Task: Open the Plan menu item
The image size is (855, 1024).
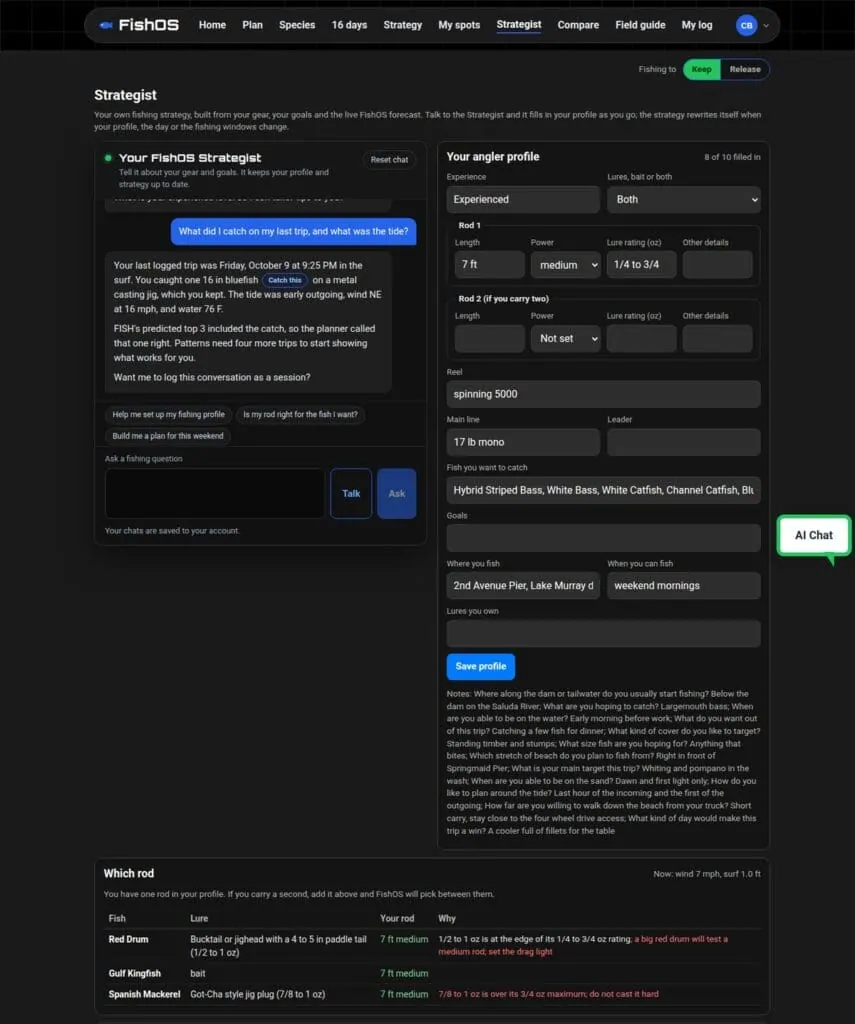Action: (252, 25)
